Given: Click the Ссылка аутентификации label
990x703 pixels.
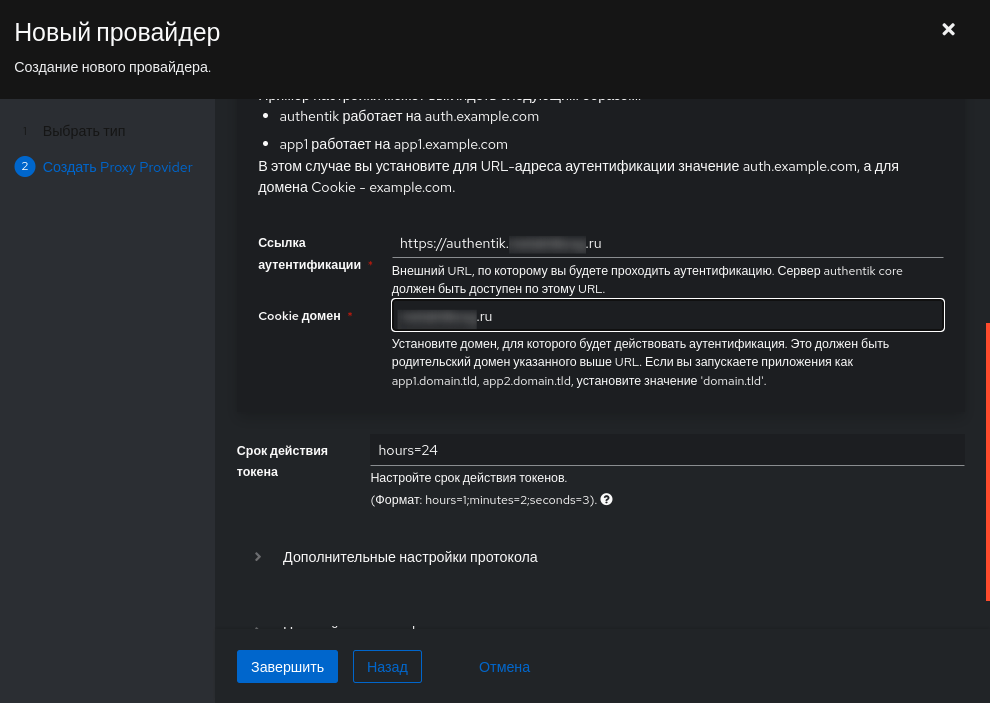Looking at the screenshot, I should pos(309,254).
